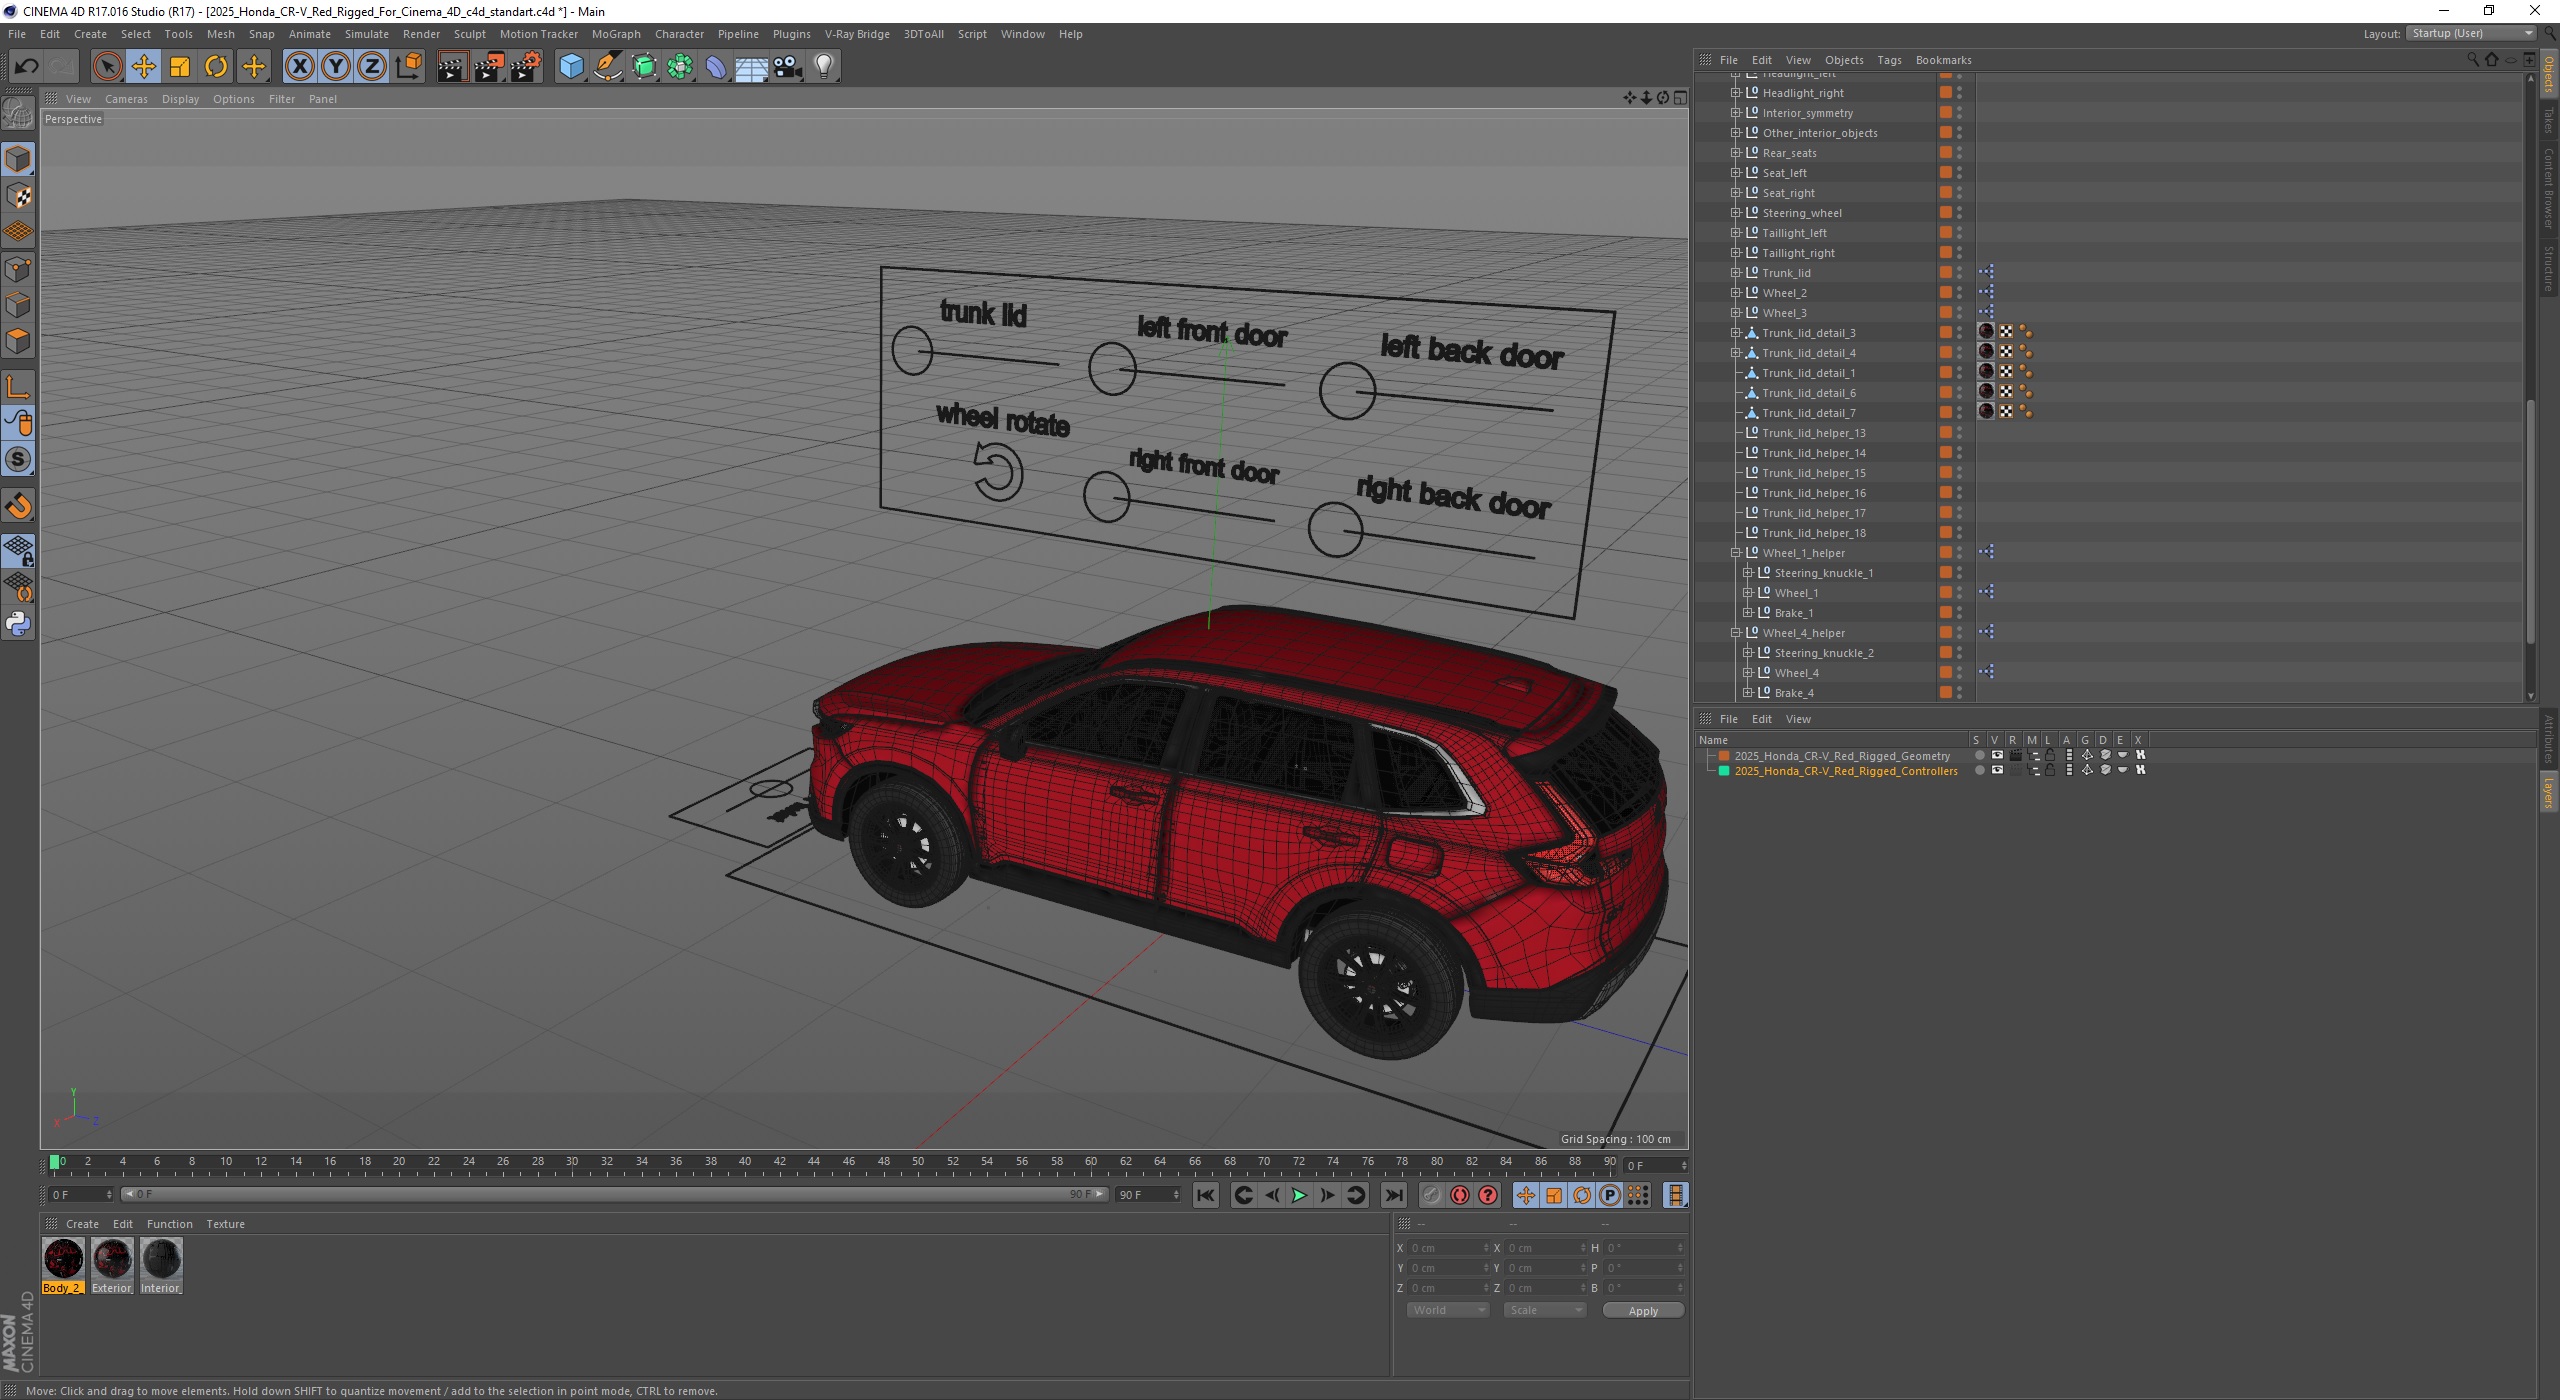Add a Light object
This screenshot has height=1400, width=2560.
(x=824, y=67)
